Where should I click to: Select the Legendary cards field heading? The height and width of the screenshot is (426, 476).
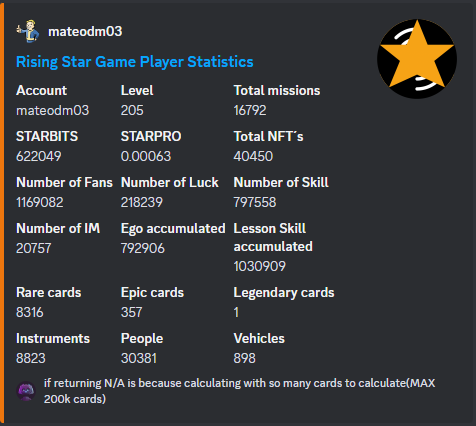pyautogui.click(x=284, y=293)
